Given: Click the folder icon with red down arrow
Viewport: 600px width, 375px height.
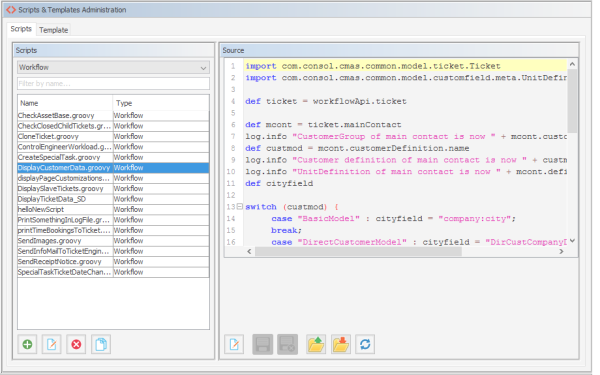Looking at the screenshot, I should click(x=341, y=344).
